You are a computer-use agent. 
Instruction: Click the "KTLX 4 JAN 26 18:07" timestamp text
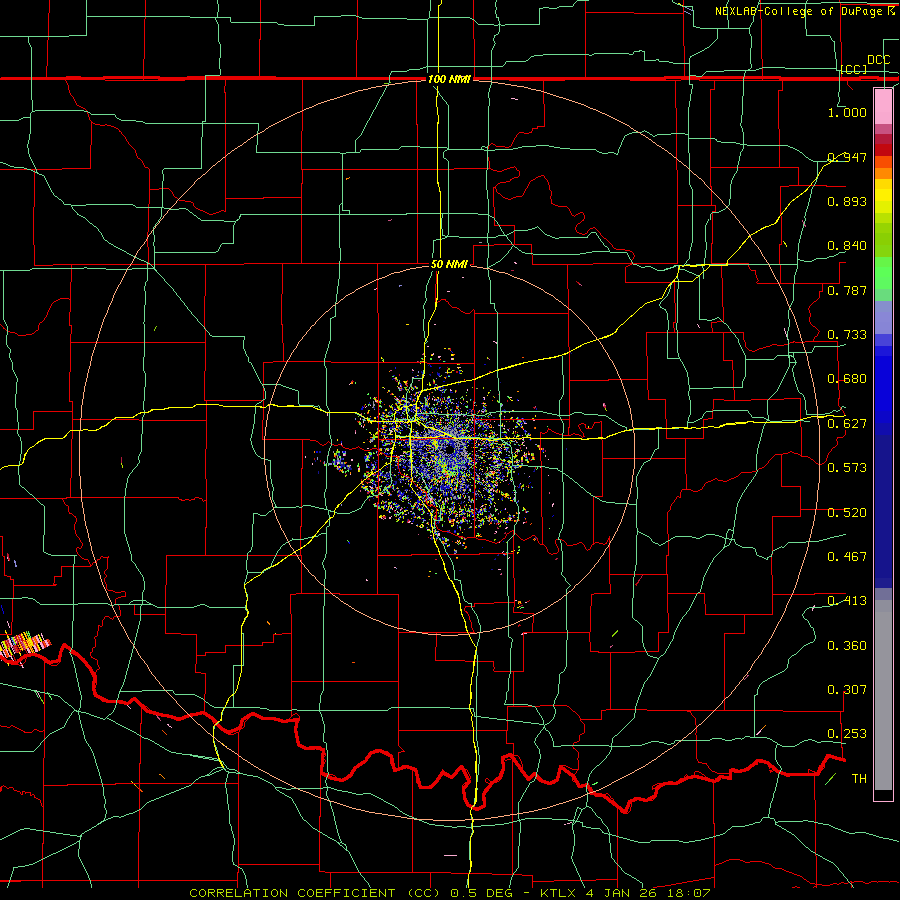coord(626,893)
